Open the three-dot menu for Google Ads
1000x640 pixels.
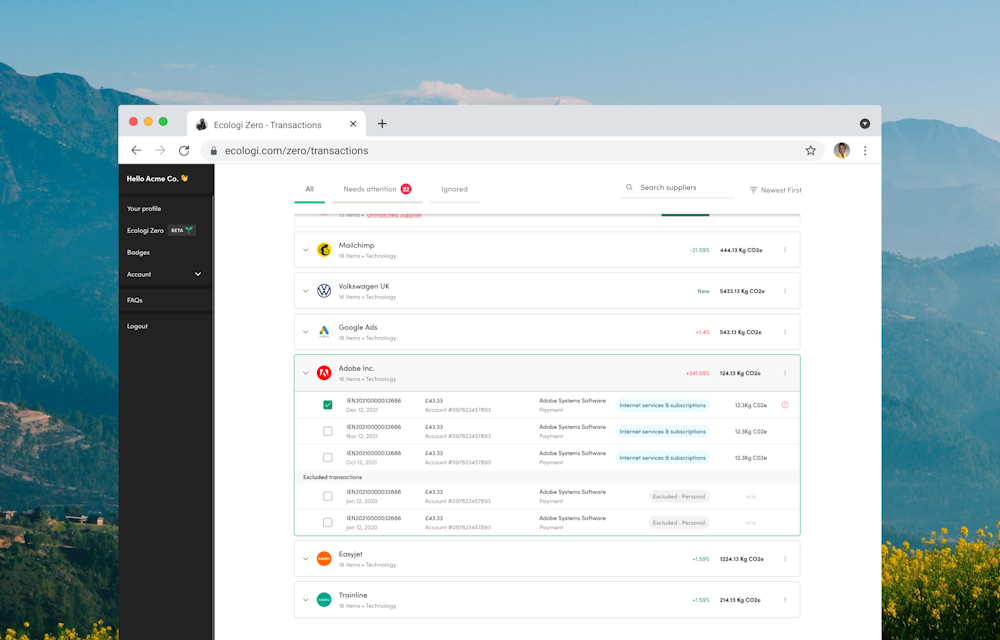pyautogui.click(x=785, y=332)
